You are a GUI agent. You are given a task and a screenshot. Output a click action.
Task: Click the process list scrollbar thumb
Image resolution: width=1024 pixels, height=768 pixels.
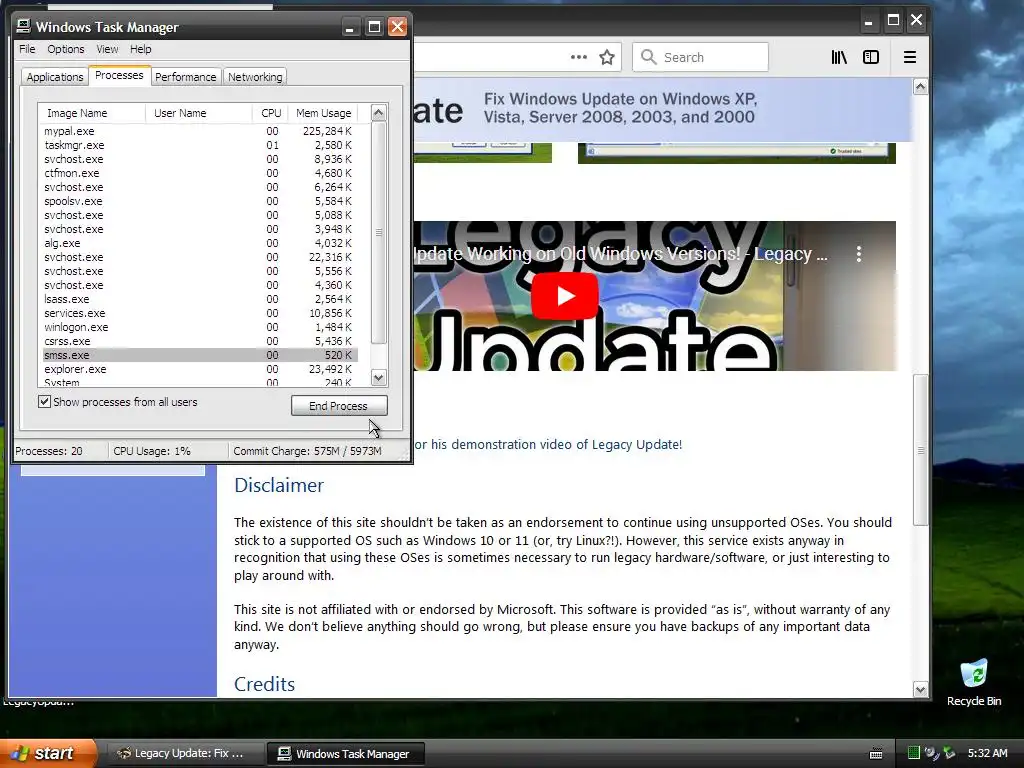(x=379, y=232)
